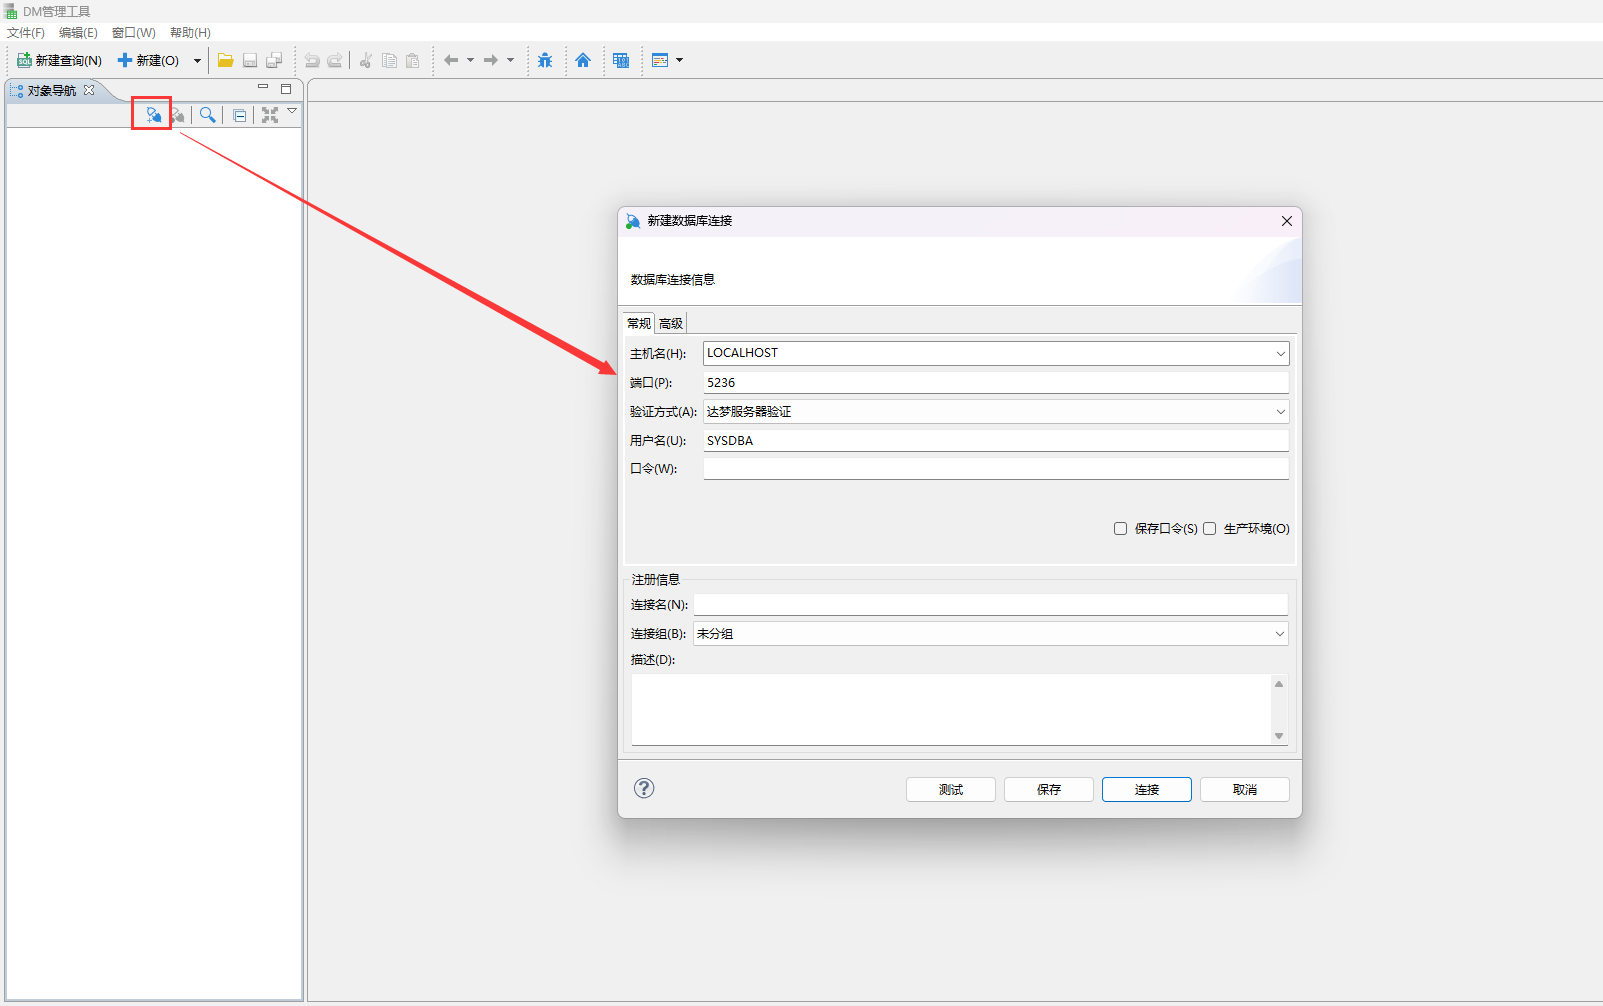Click the cut scissors icon
Viewport: 1603px width, 1006px height.
[365, 60]
